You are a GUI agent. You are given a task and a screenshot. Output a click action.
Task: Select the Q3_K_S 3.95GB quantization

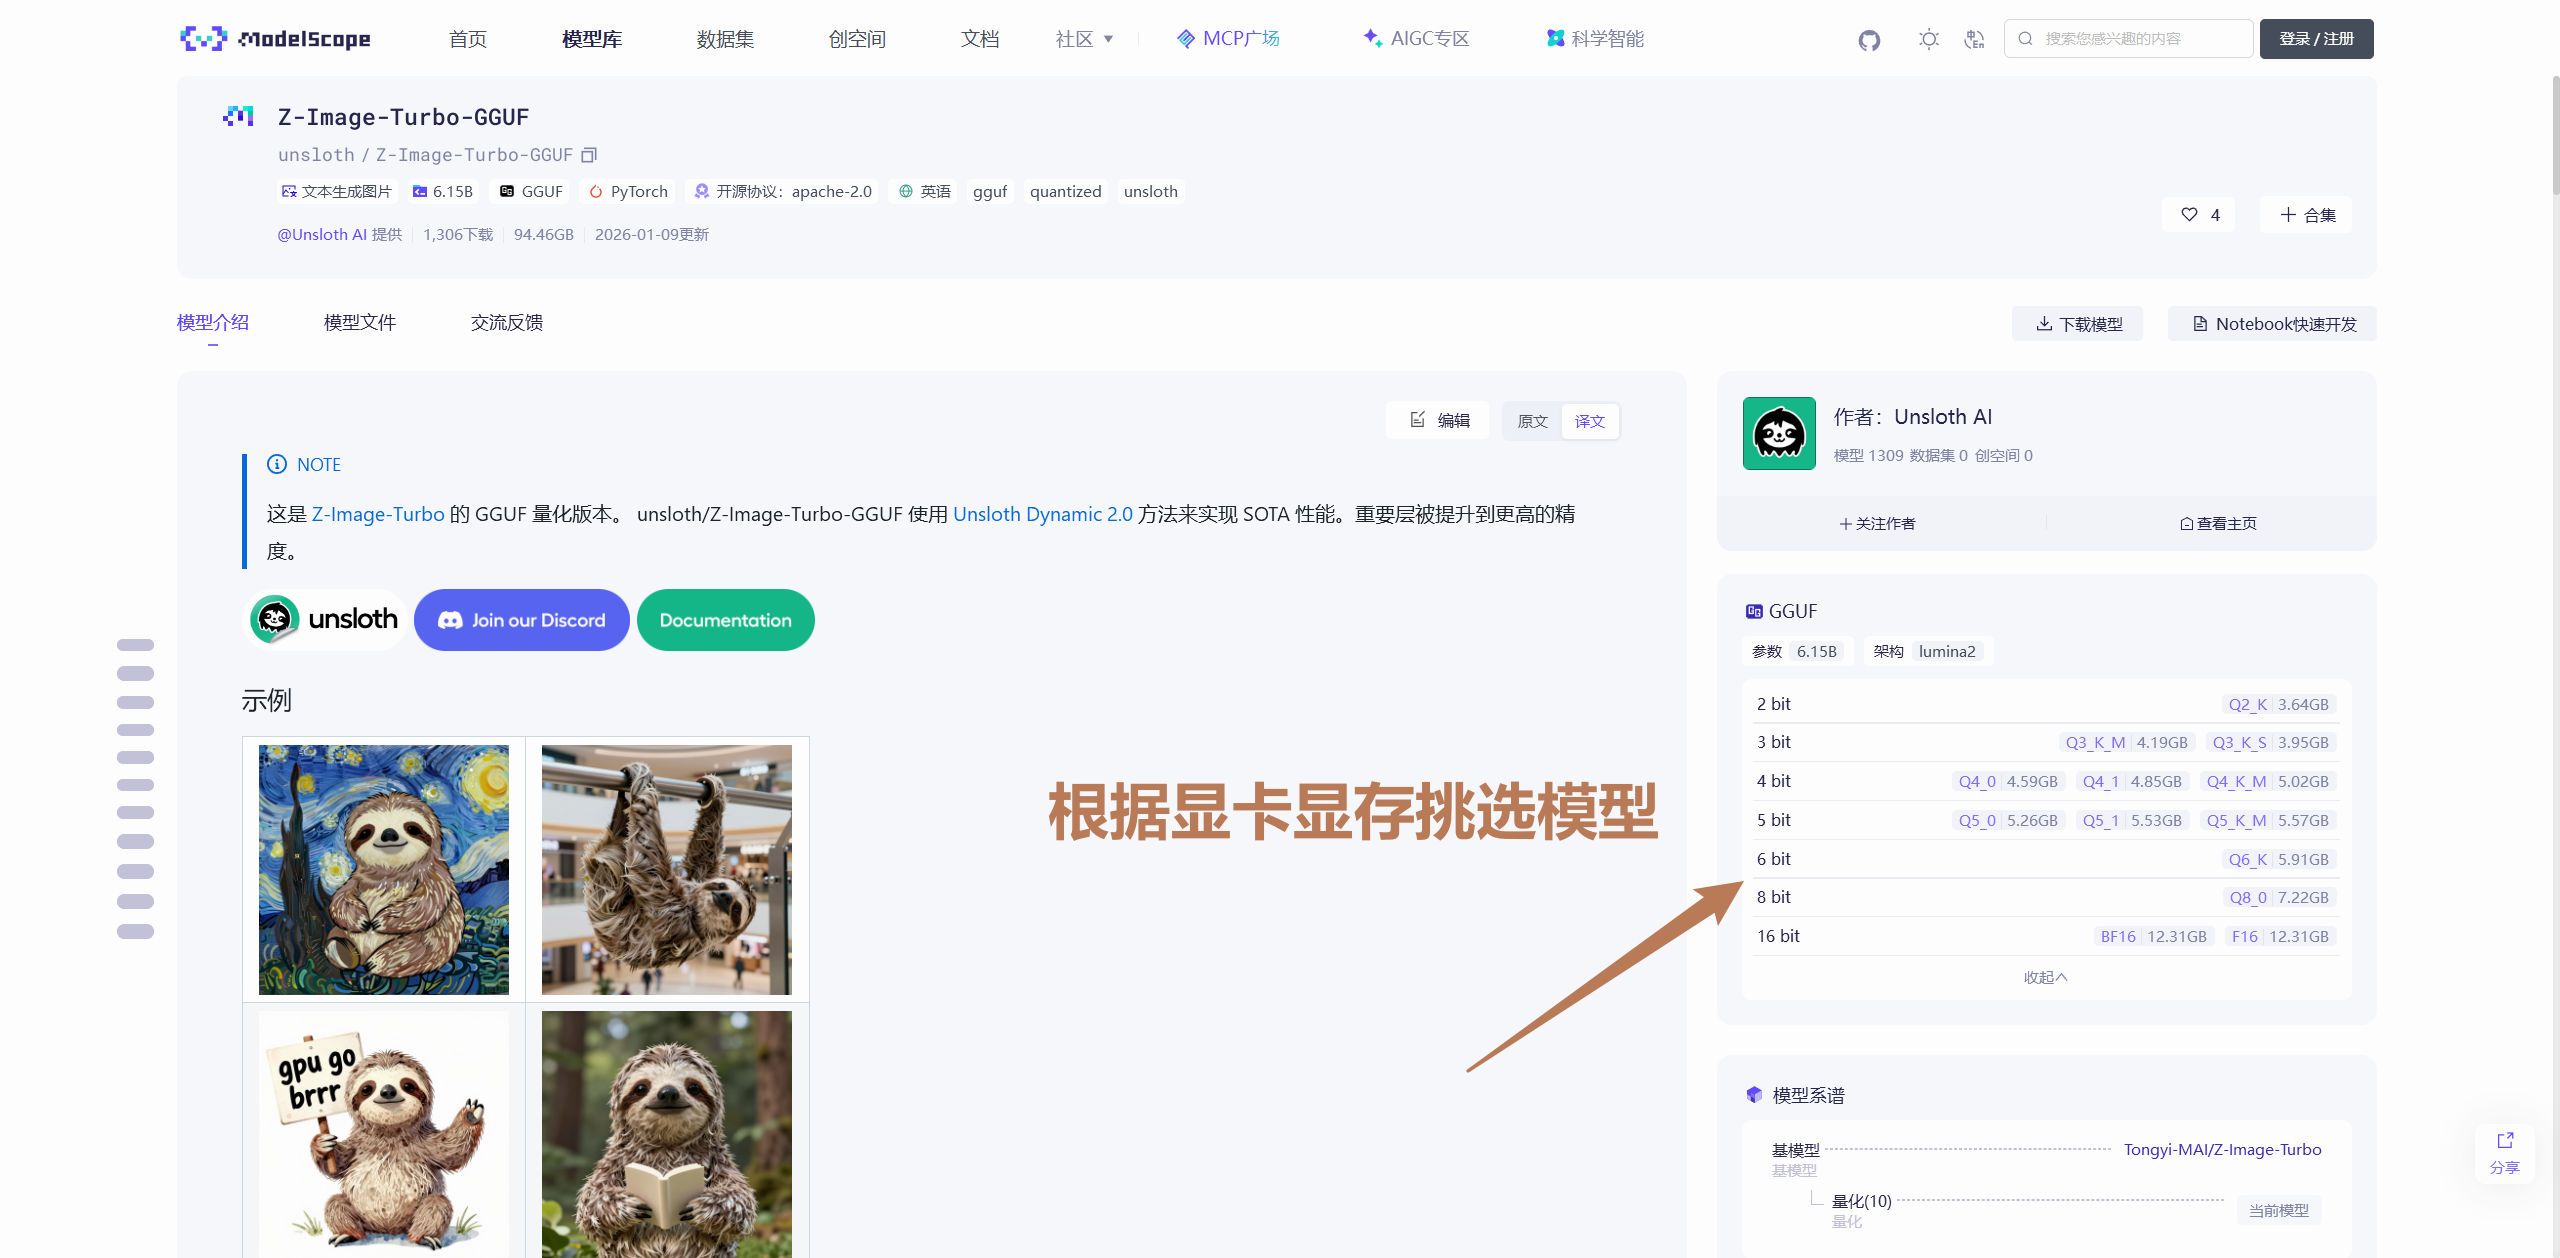tap(2270, 742)
